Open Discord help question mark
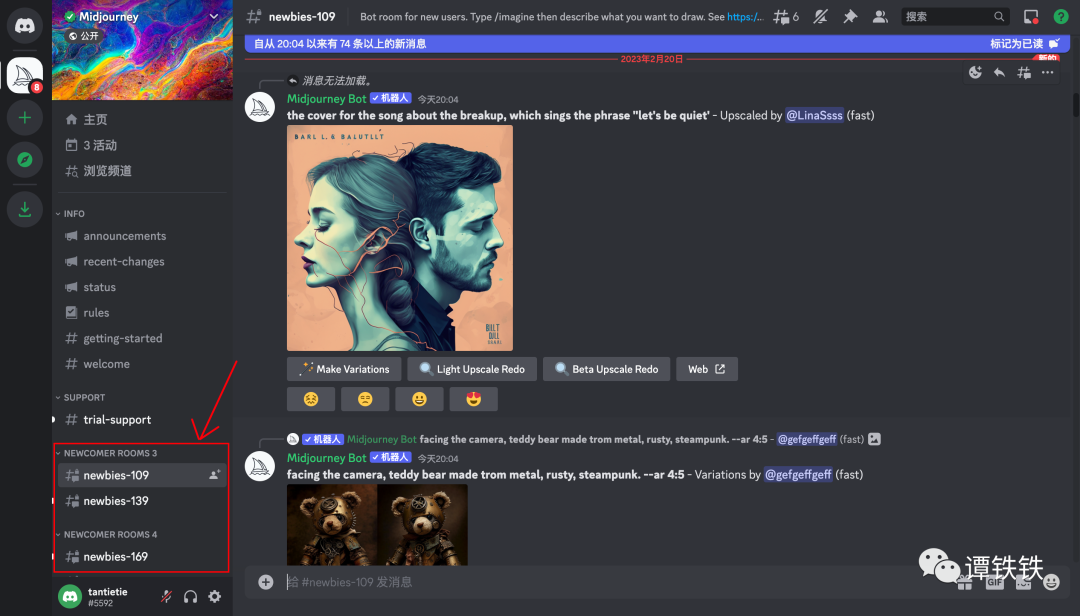 pyautogui.click(x=1061, y=17)
